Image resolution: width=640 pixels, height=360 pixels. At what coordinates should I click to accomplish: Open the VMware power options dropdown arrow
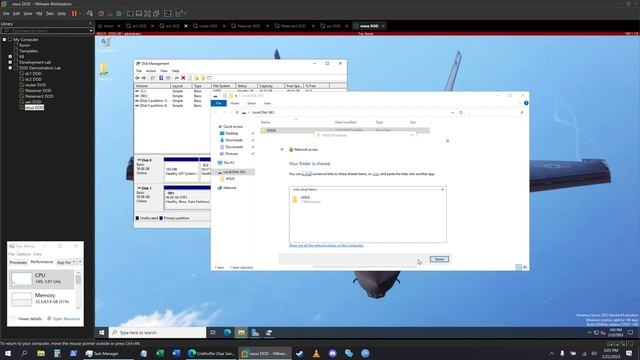pos(80,13)
